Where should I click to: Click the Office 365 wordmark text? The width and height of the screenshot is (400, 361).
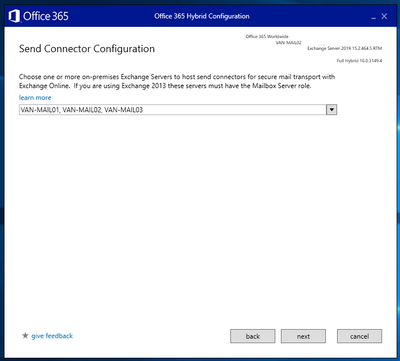(x=46, y=16)
